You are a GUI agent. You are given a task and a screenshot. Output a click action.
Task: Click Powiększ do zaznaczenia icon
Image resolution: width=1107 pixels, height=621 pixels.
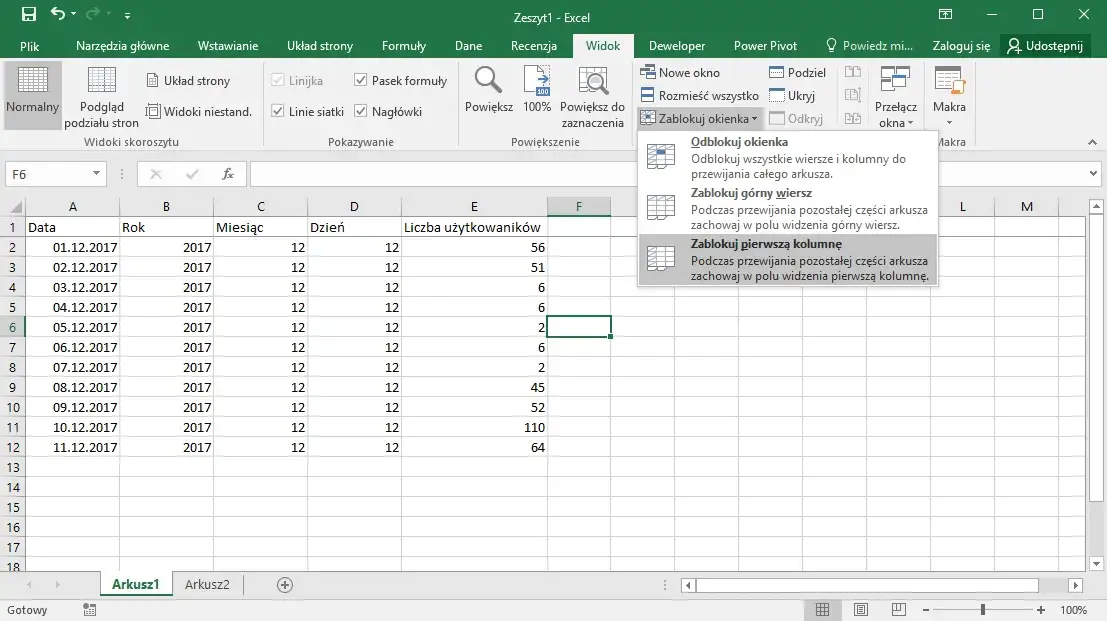click(592, 81)
